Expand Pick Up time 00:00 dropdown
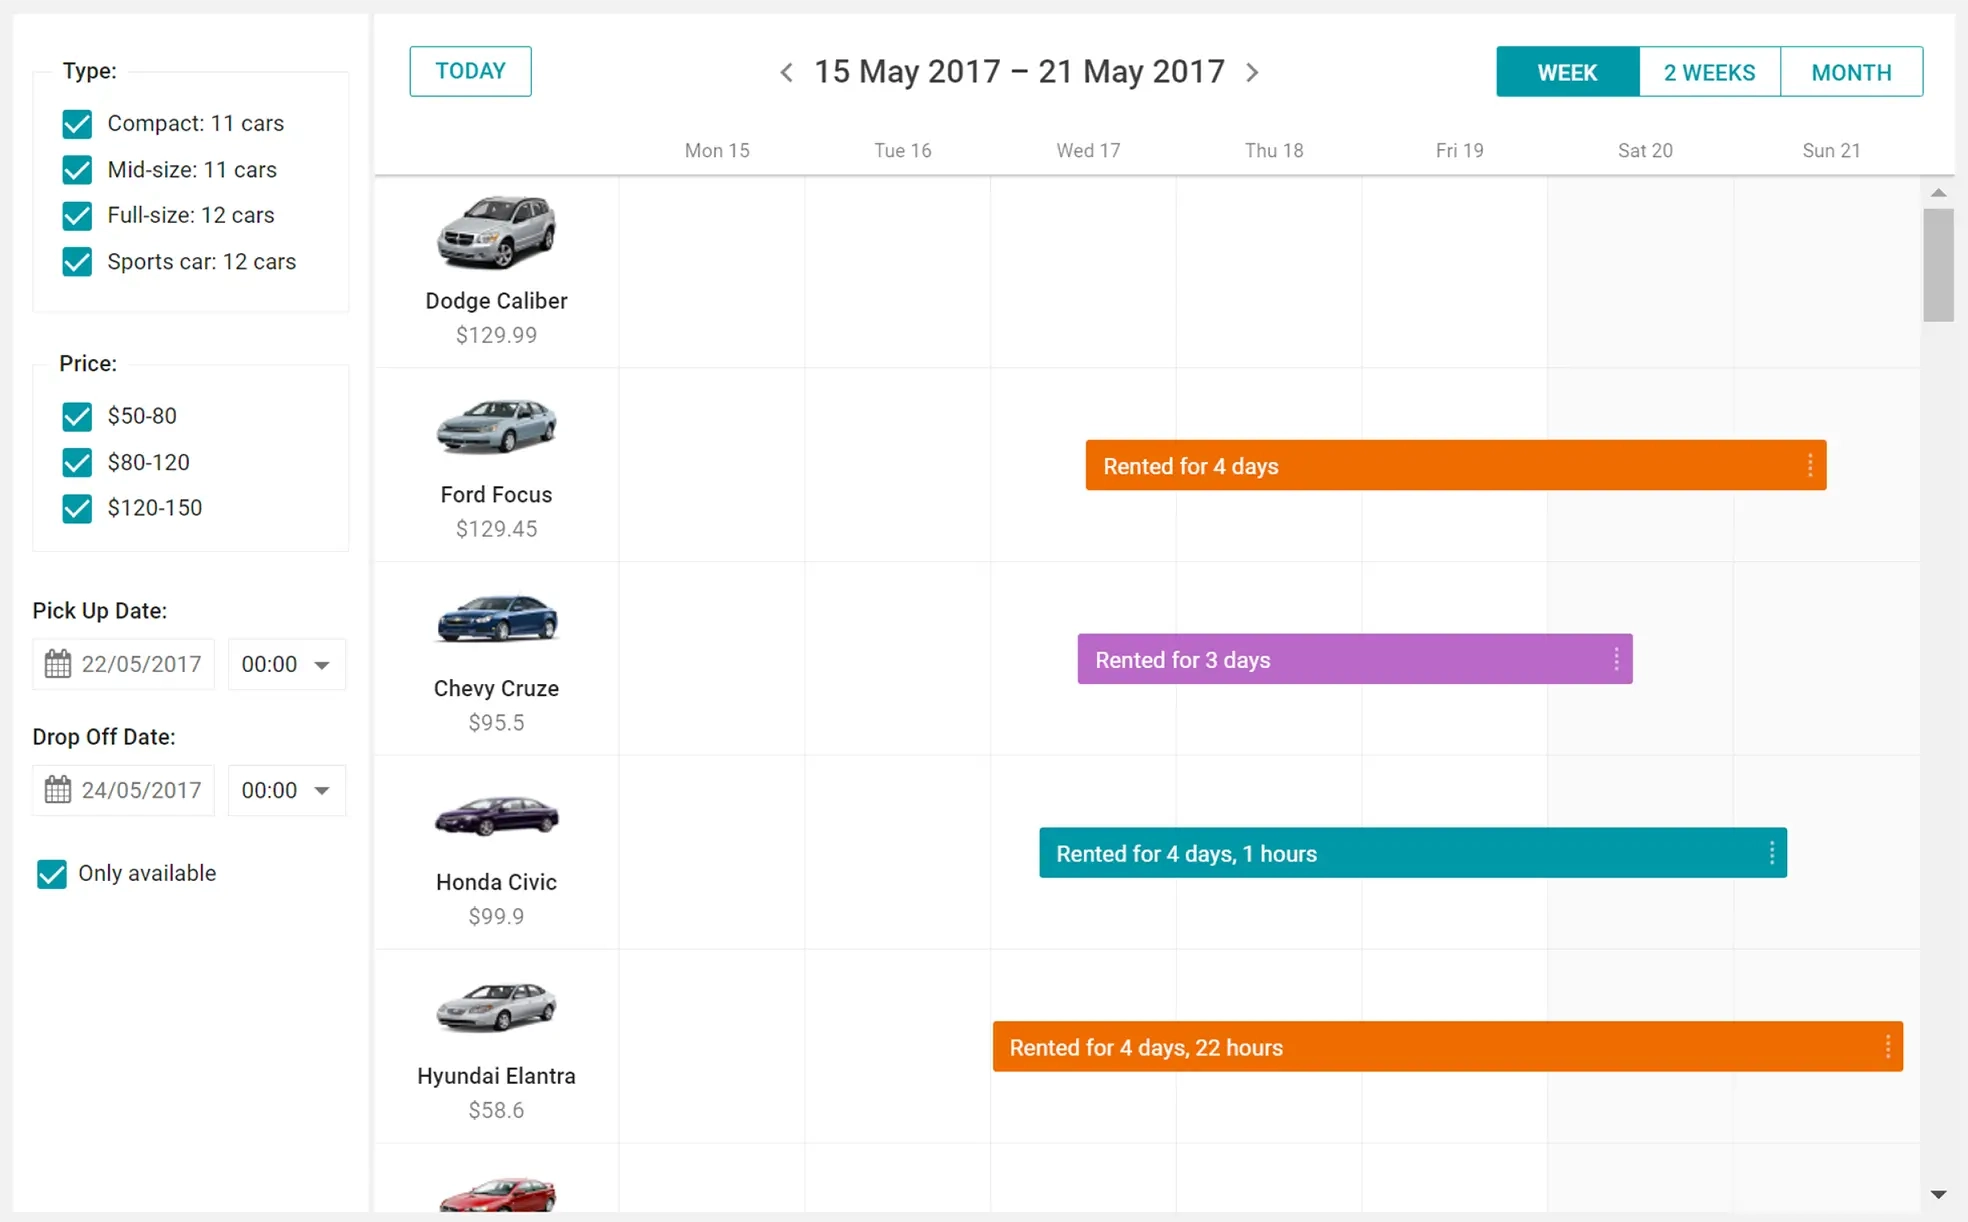 tap(322, 665)
